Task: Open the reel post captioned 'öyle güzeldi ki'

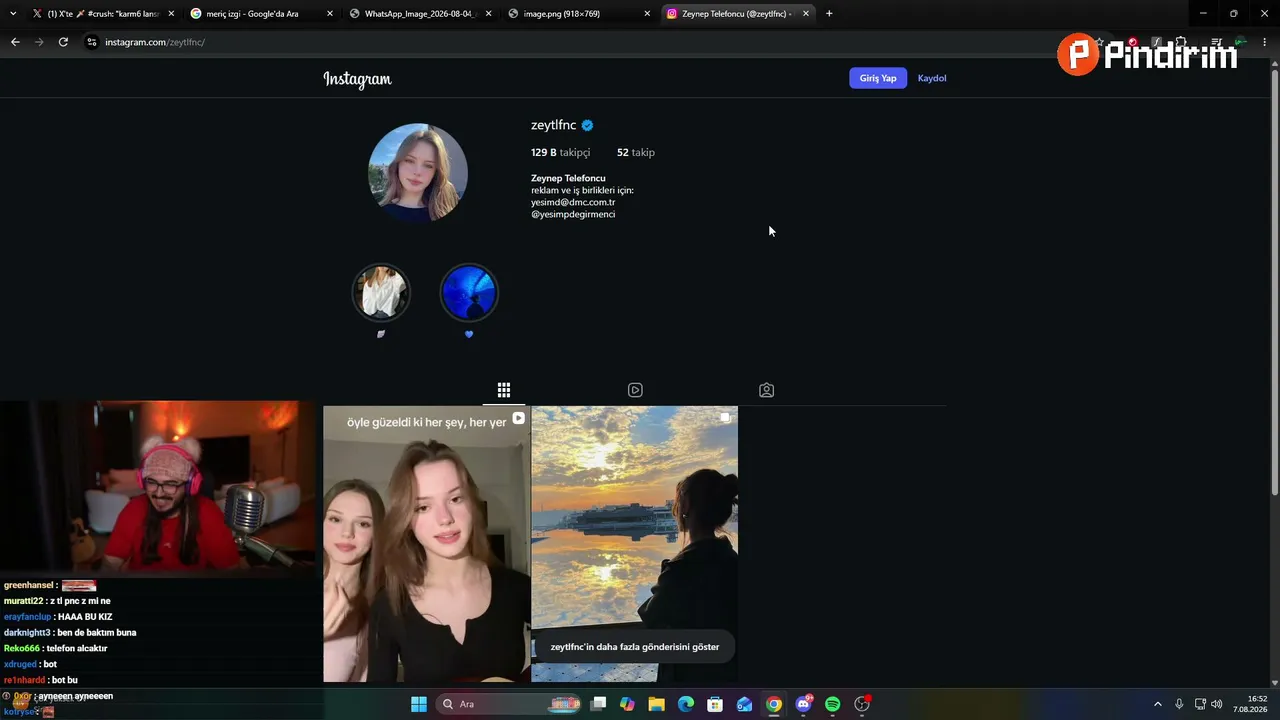Action: 427,544
